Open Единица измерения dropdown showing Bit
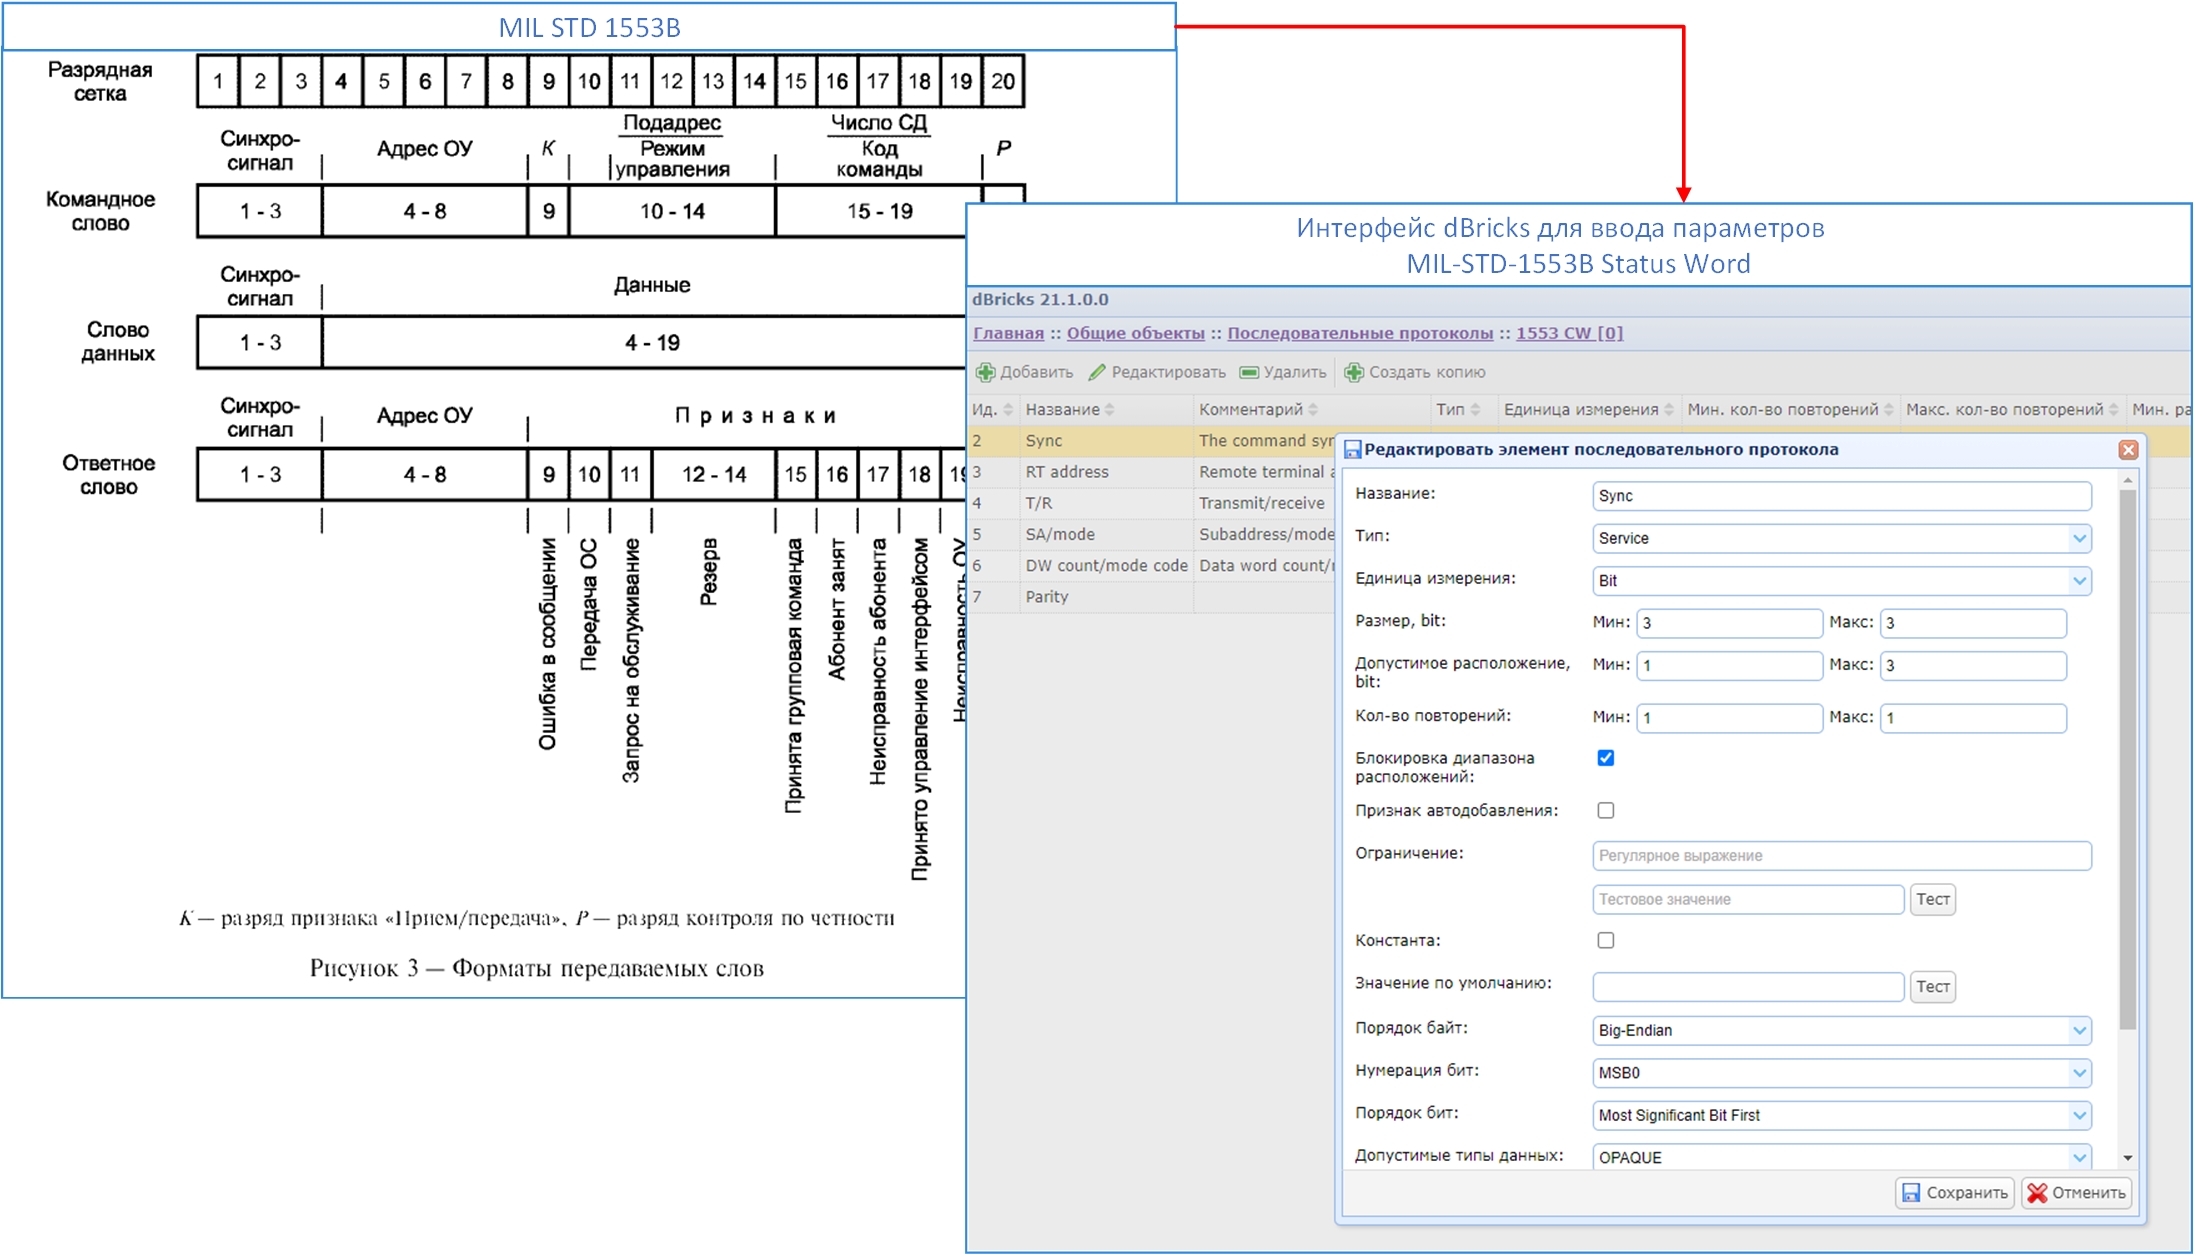 click(x=1842, y=581)
